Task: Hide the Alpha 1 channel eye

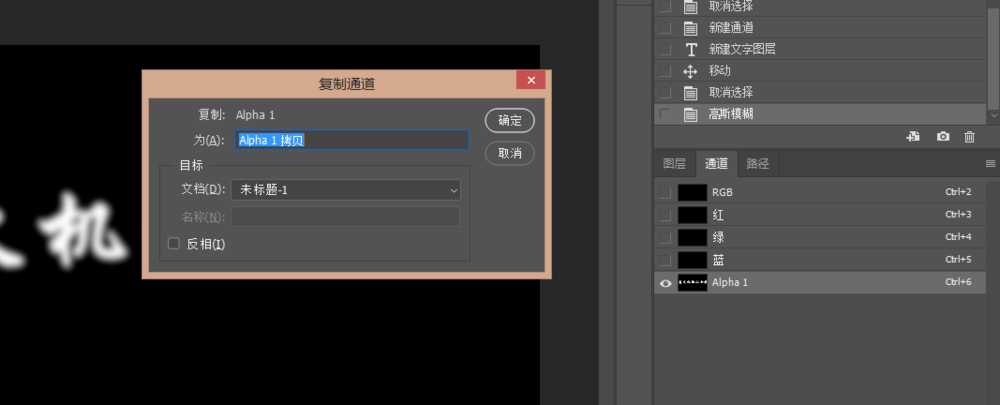Action: coord(665,283)
